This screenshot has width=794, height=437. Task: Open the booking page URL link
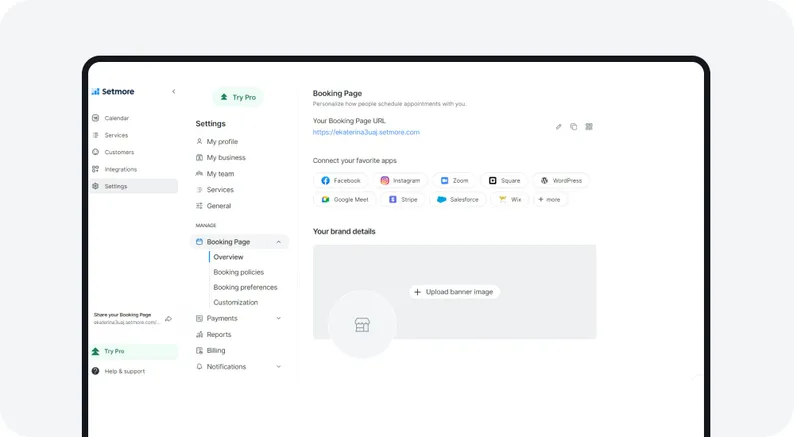click(366, 132)
